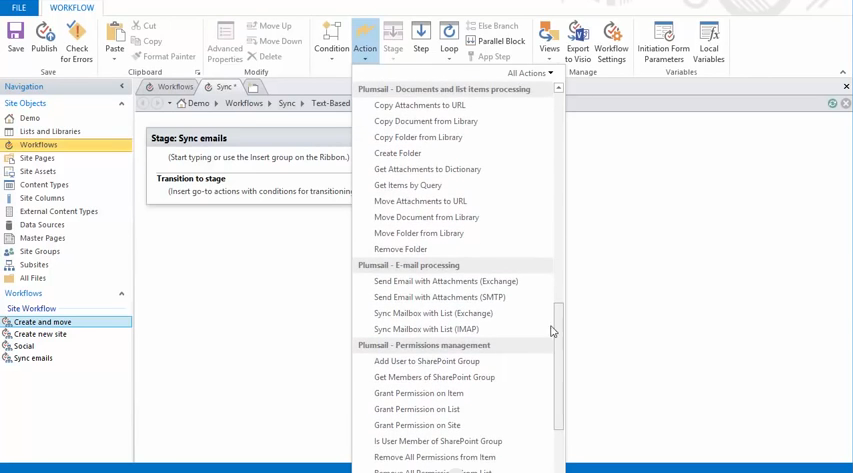Open Site Assets in the navigation pane
This screenshot has width=853, height=473.
(38, 171)
